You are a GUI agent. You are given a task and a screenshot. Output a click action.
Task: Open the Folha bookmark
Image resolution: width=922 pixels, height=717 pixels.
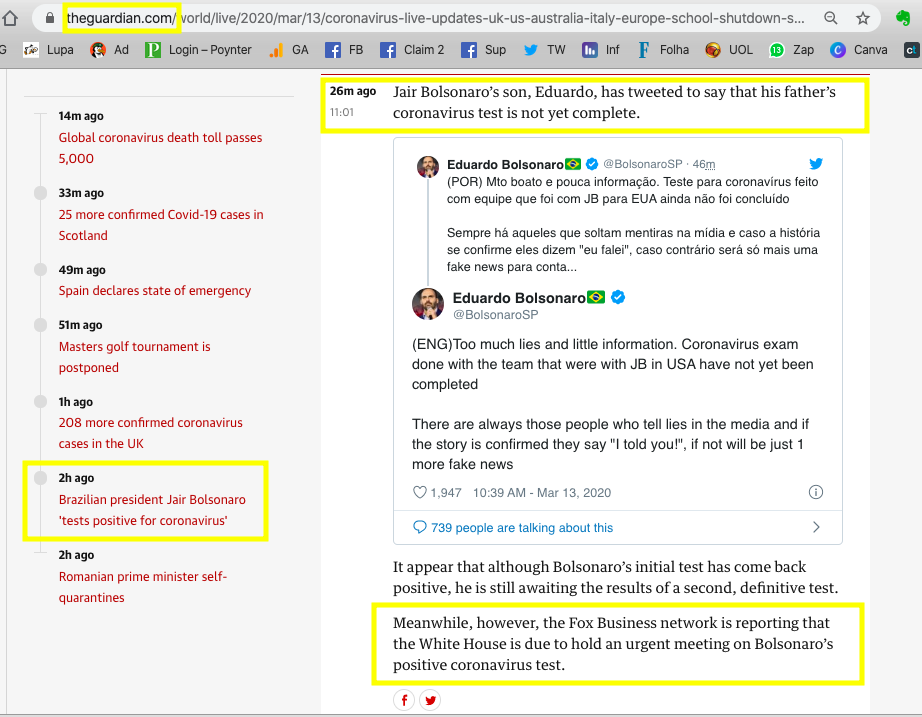(663, 50)
